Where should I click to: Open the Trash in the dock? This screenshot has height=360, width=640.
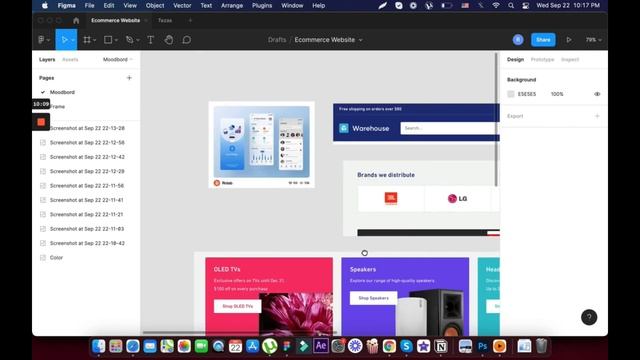click(x=541, y=346)
